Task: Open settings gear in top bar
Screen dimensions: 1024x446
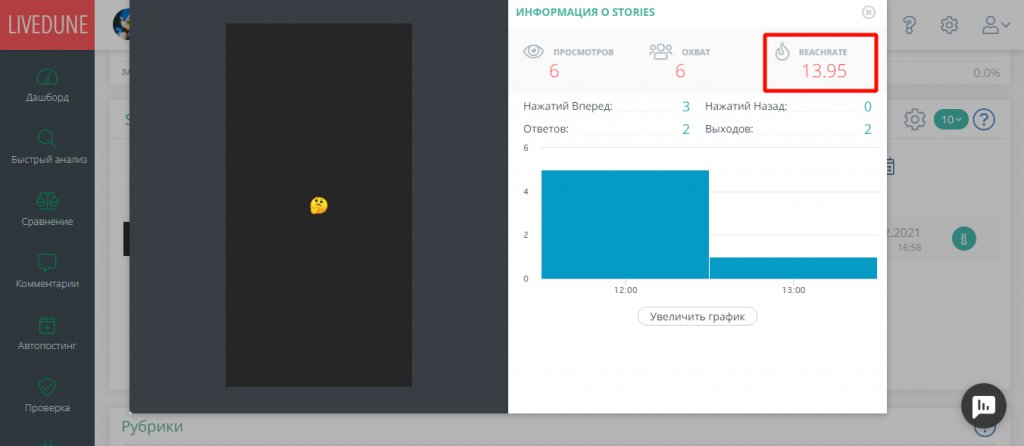Action: click(949, 25)
